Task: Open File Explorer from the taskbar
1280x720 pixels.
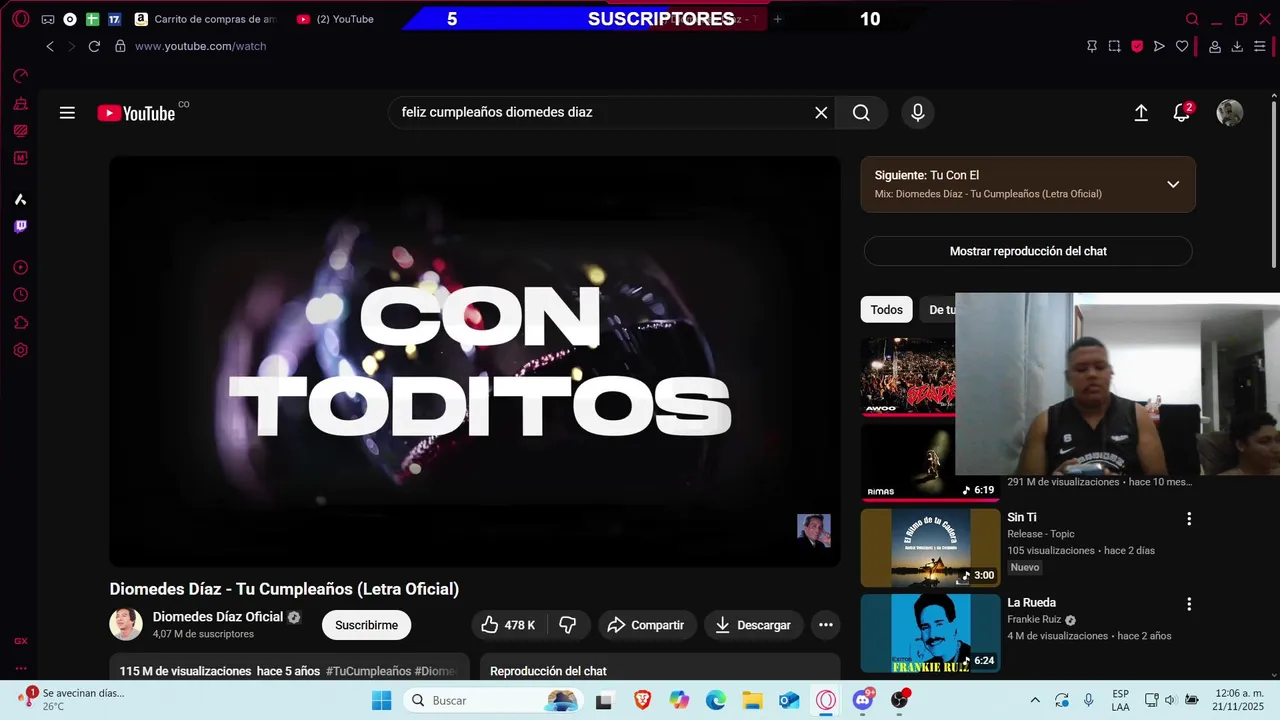Action: pyautogui.click(x=752, y=701)
